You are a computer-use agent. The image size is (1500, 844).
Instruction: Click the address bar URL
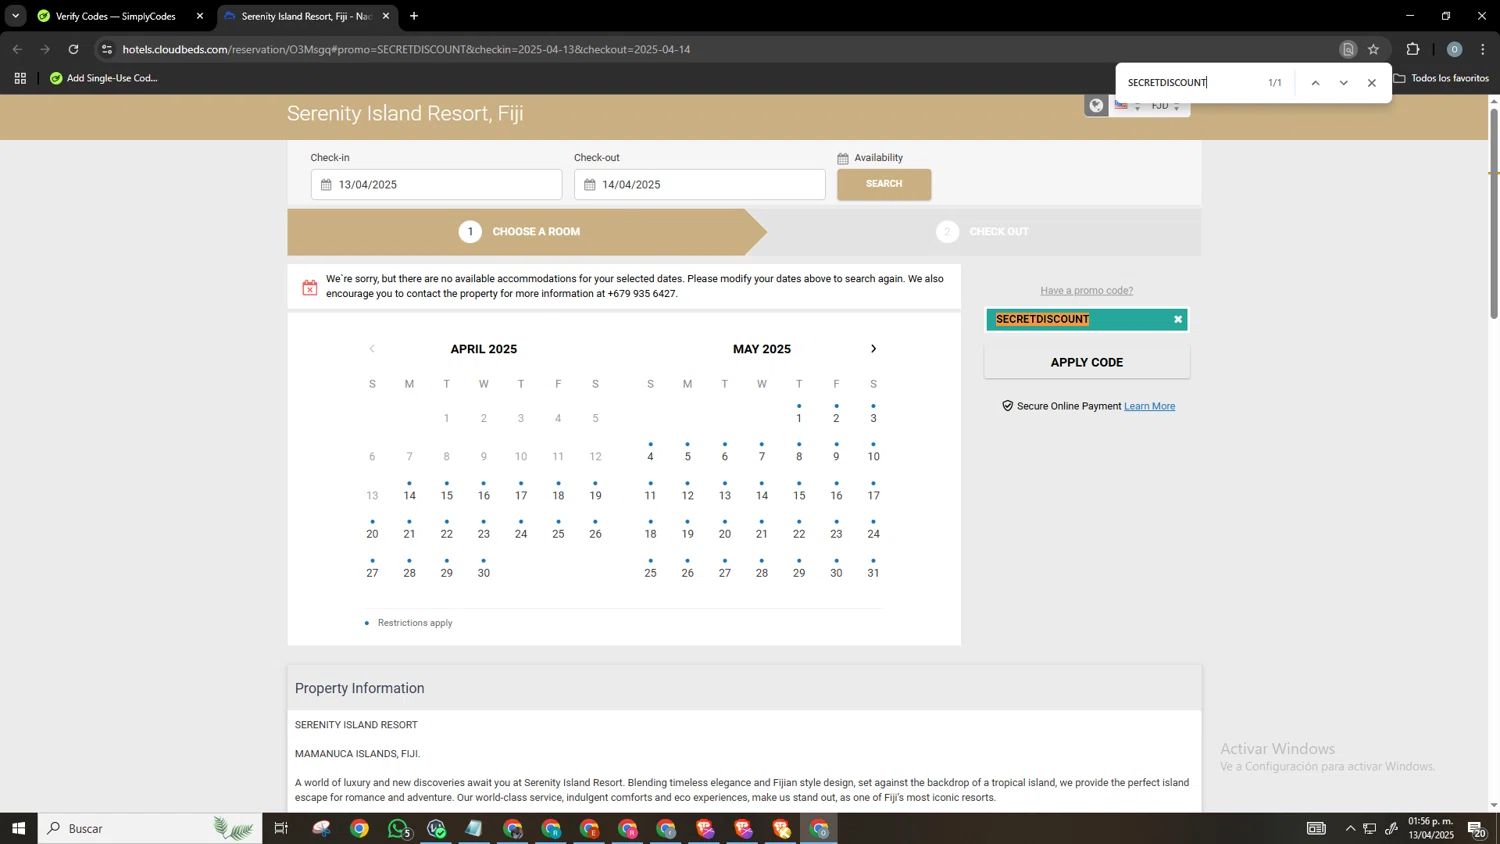pyautogui.click(x=406, y=49)
